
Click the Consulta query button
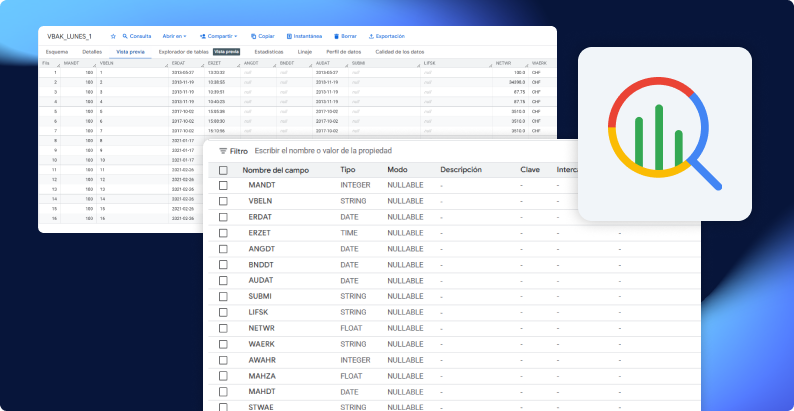[137, 36]
